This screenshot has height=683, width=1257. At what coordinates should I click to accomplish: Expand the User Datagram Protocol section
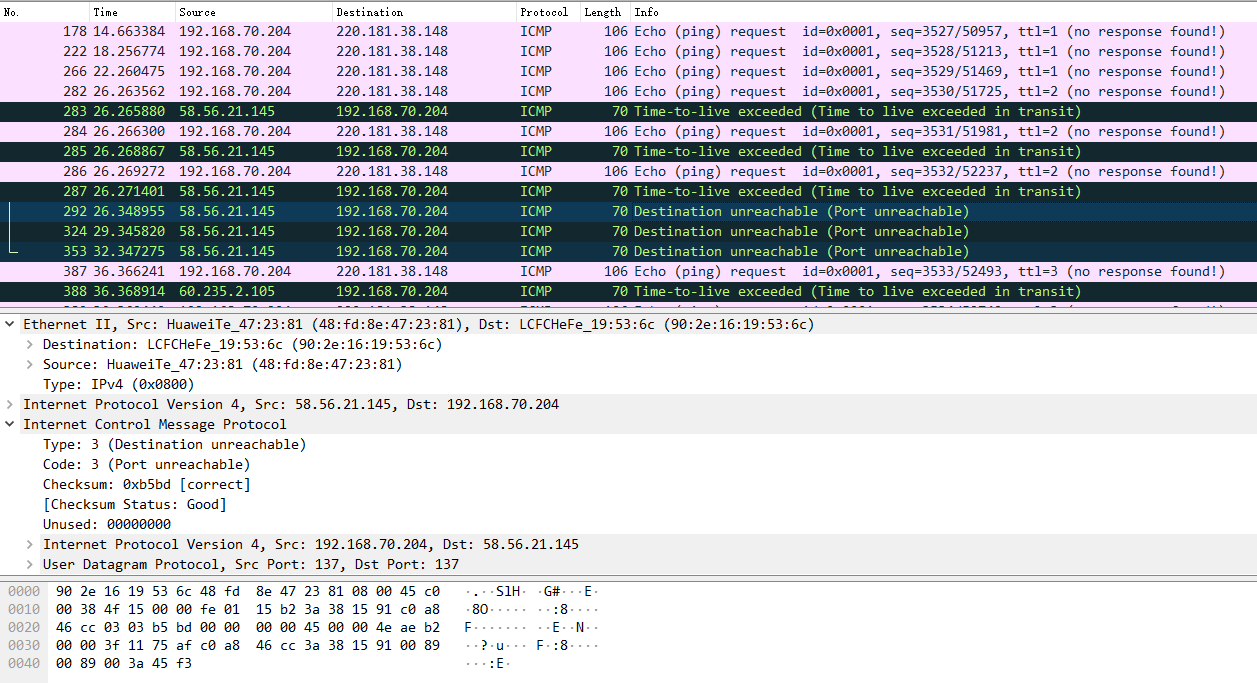[30, 564]
